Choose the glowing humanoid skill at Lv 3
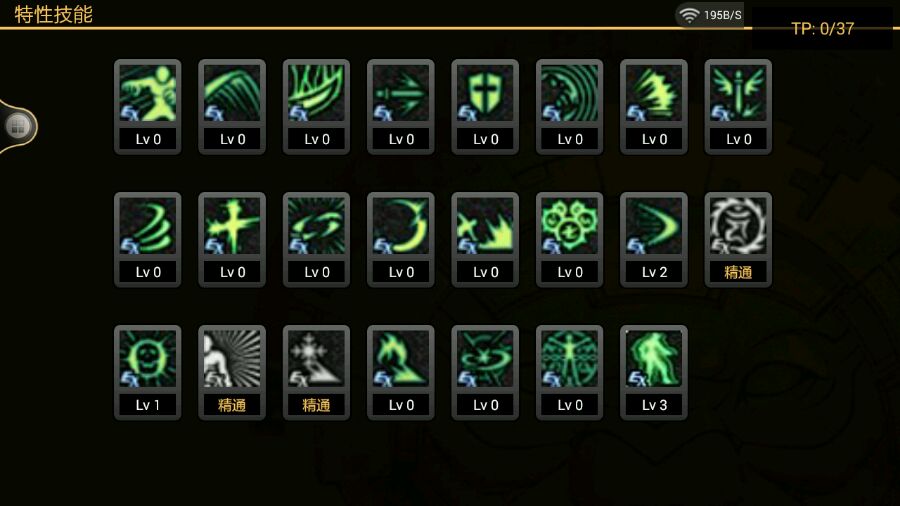This screenshot has height=506, width=900. [x=654, y=373]
